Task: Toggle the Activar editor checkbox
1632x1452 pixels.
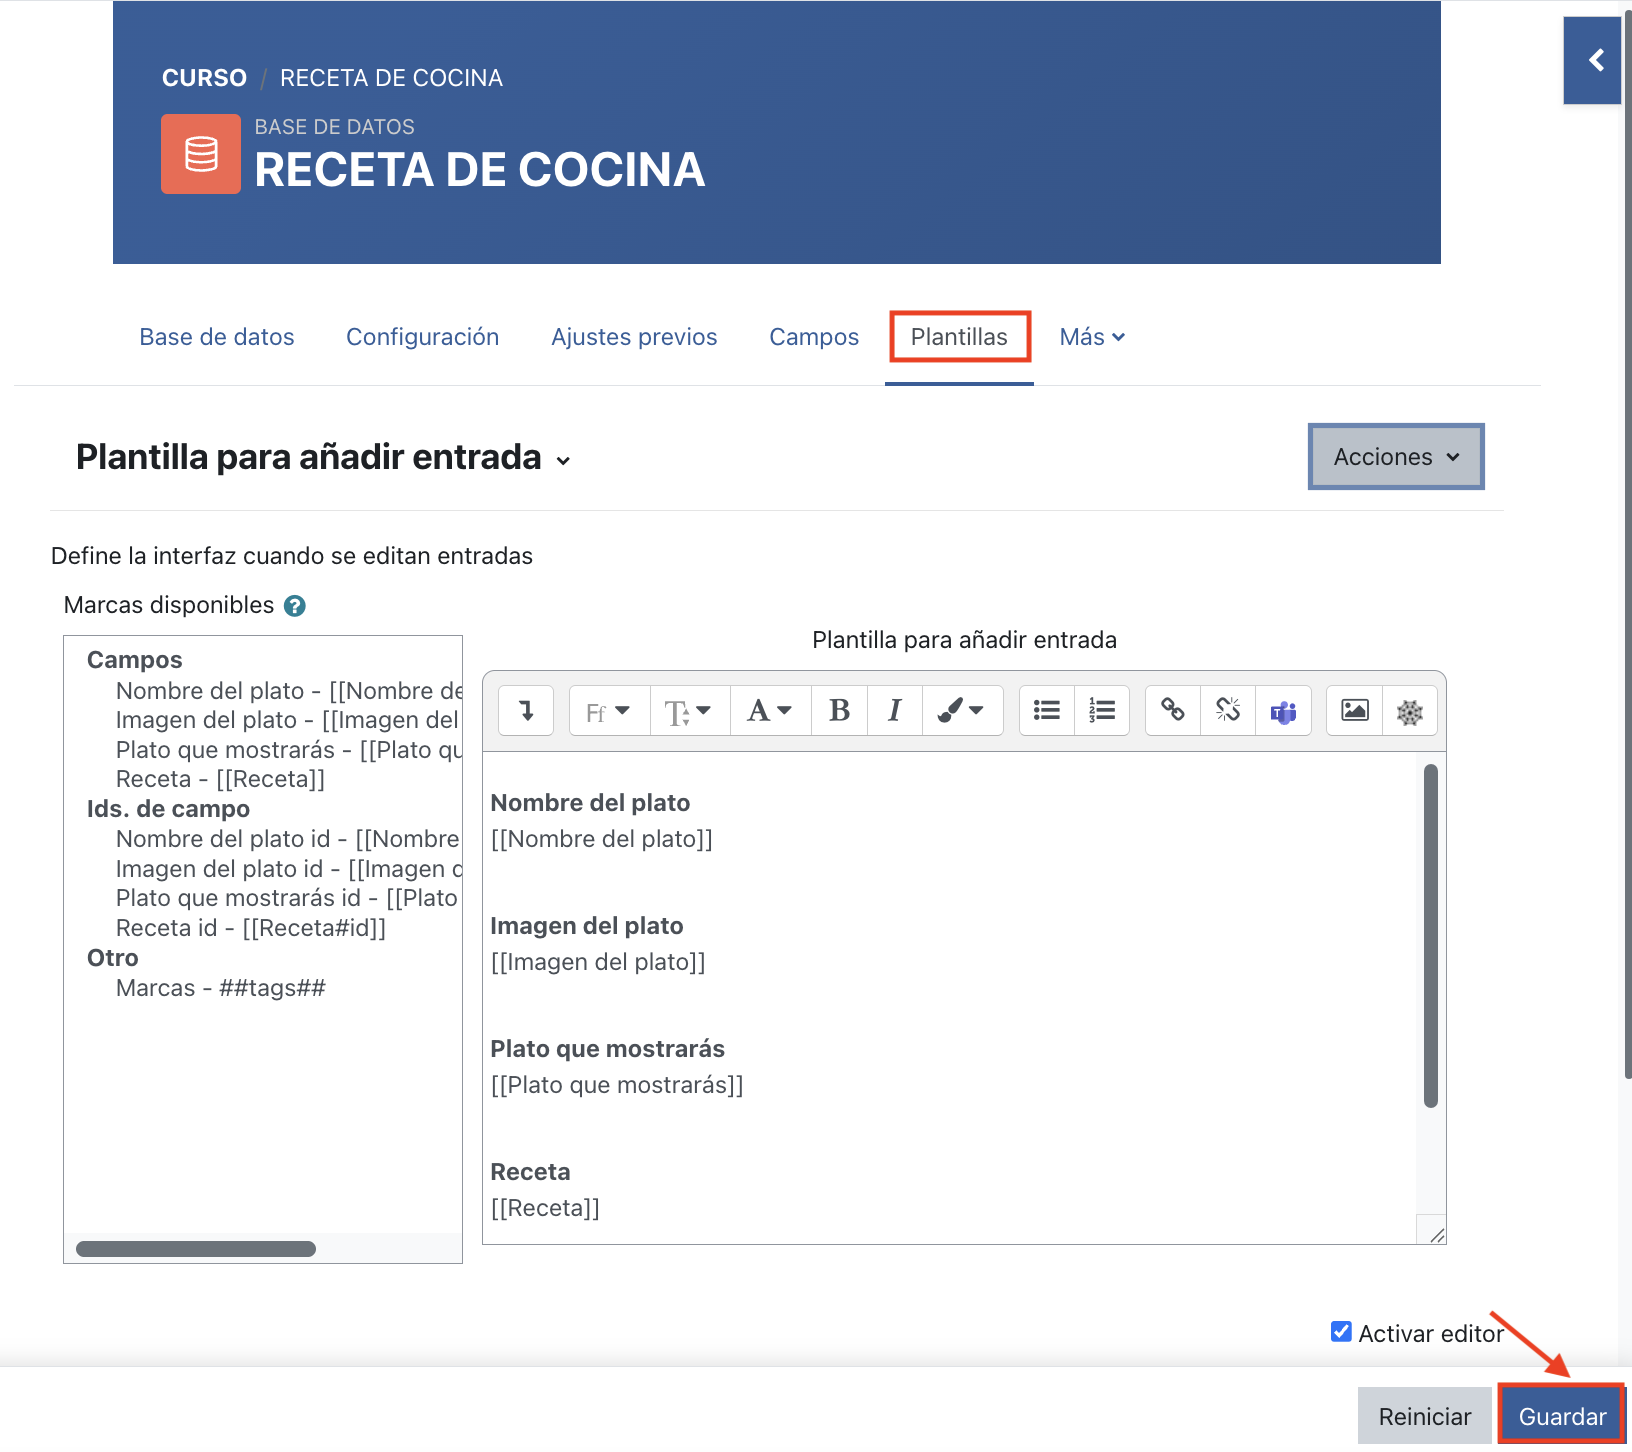Action: pyautogui.click(x=1341, y=1332)
